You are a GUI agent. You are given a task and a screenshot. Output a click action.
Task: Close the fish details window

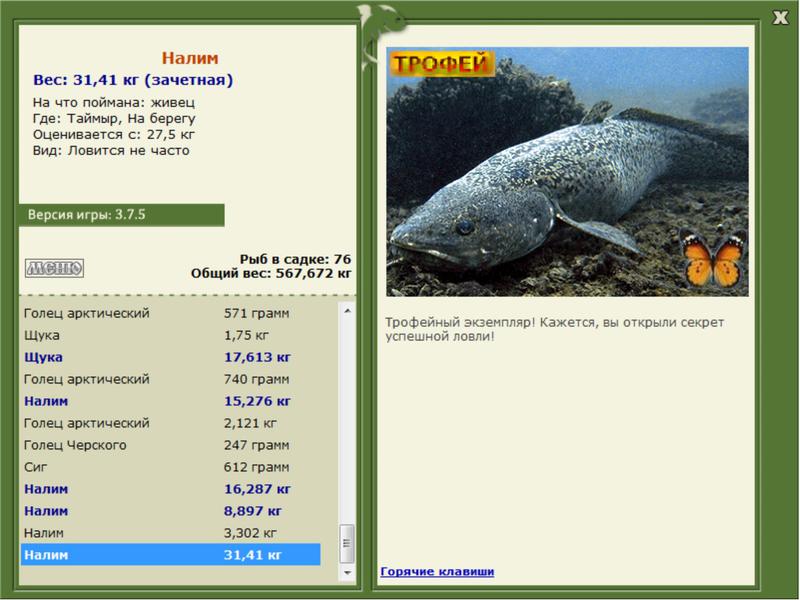tap(780, 18)
